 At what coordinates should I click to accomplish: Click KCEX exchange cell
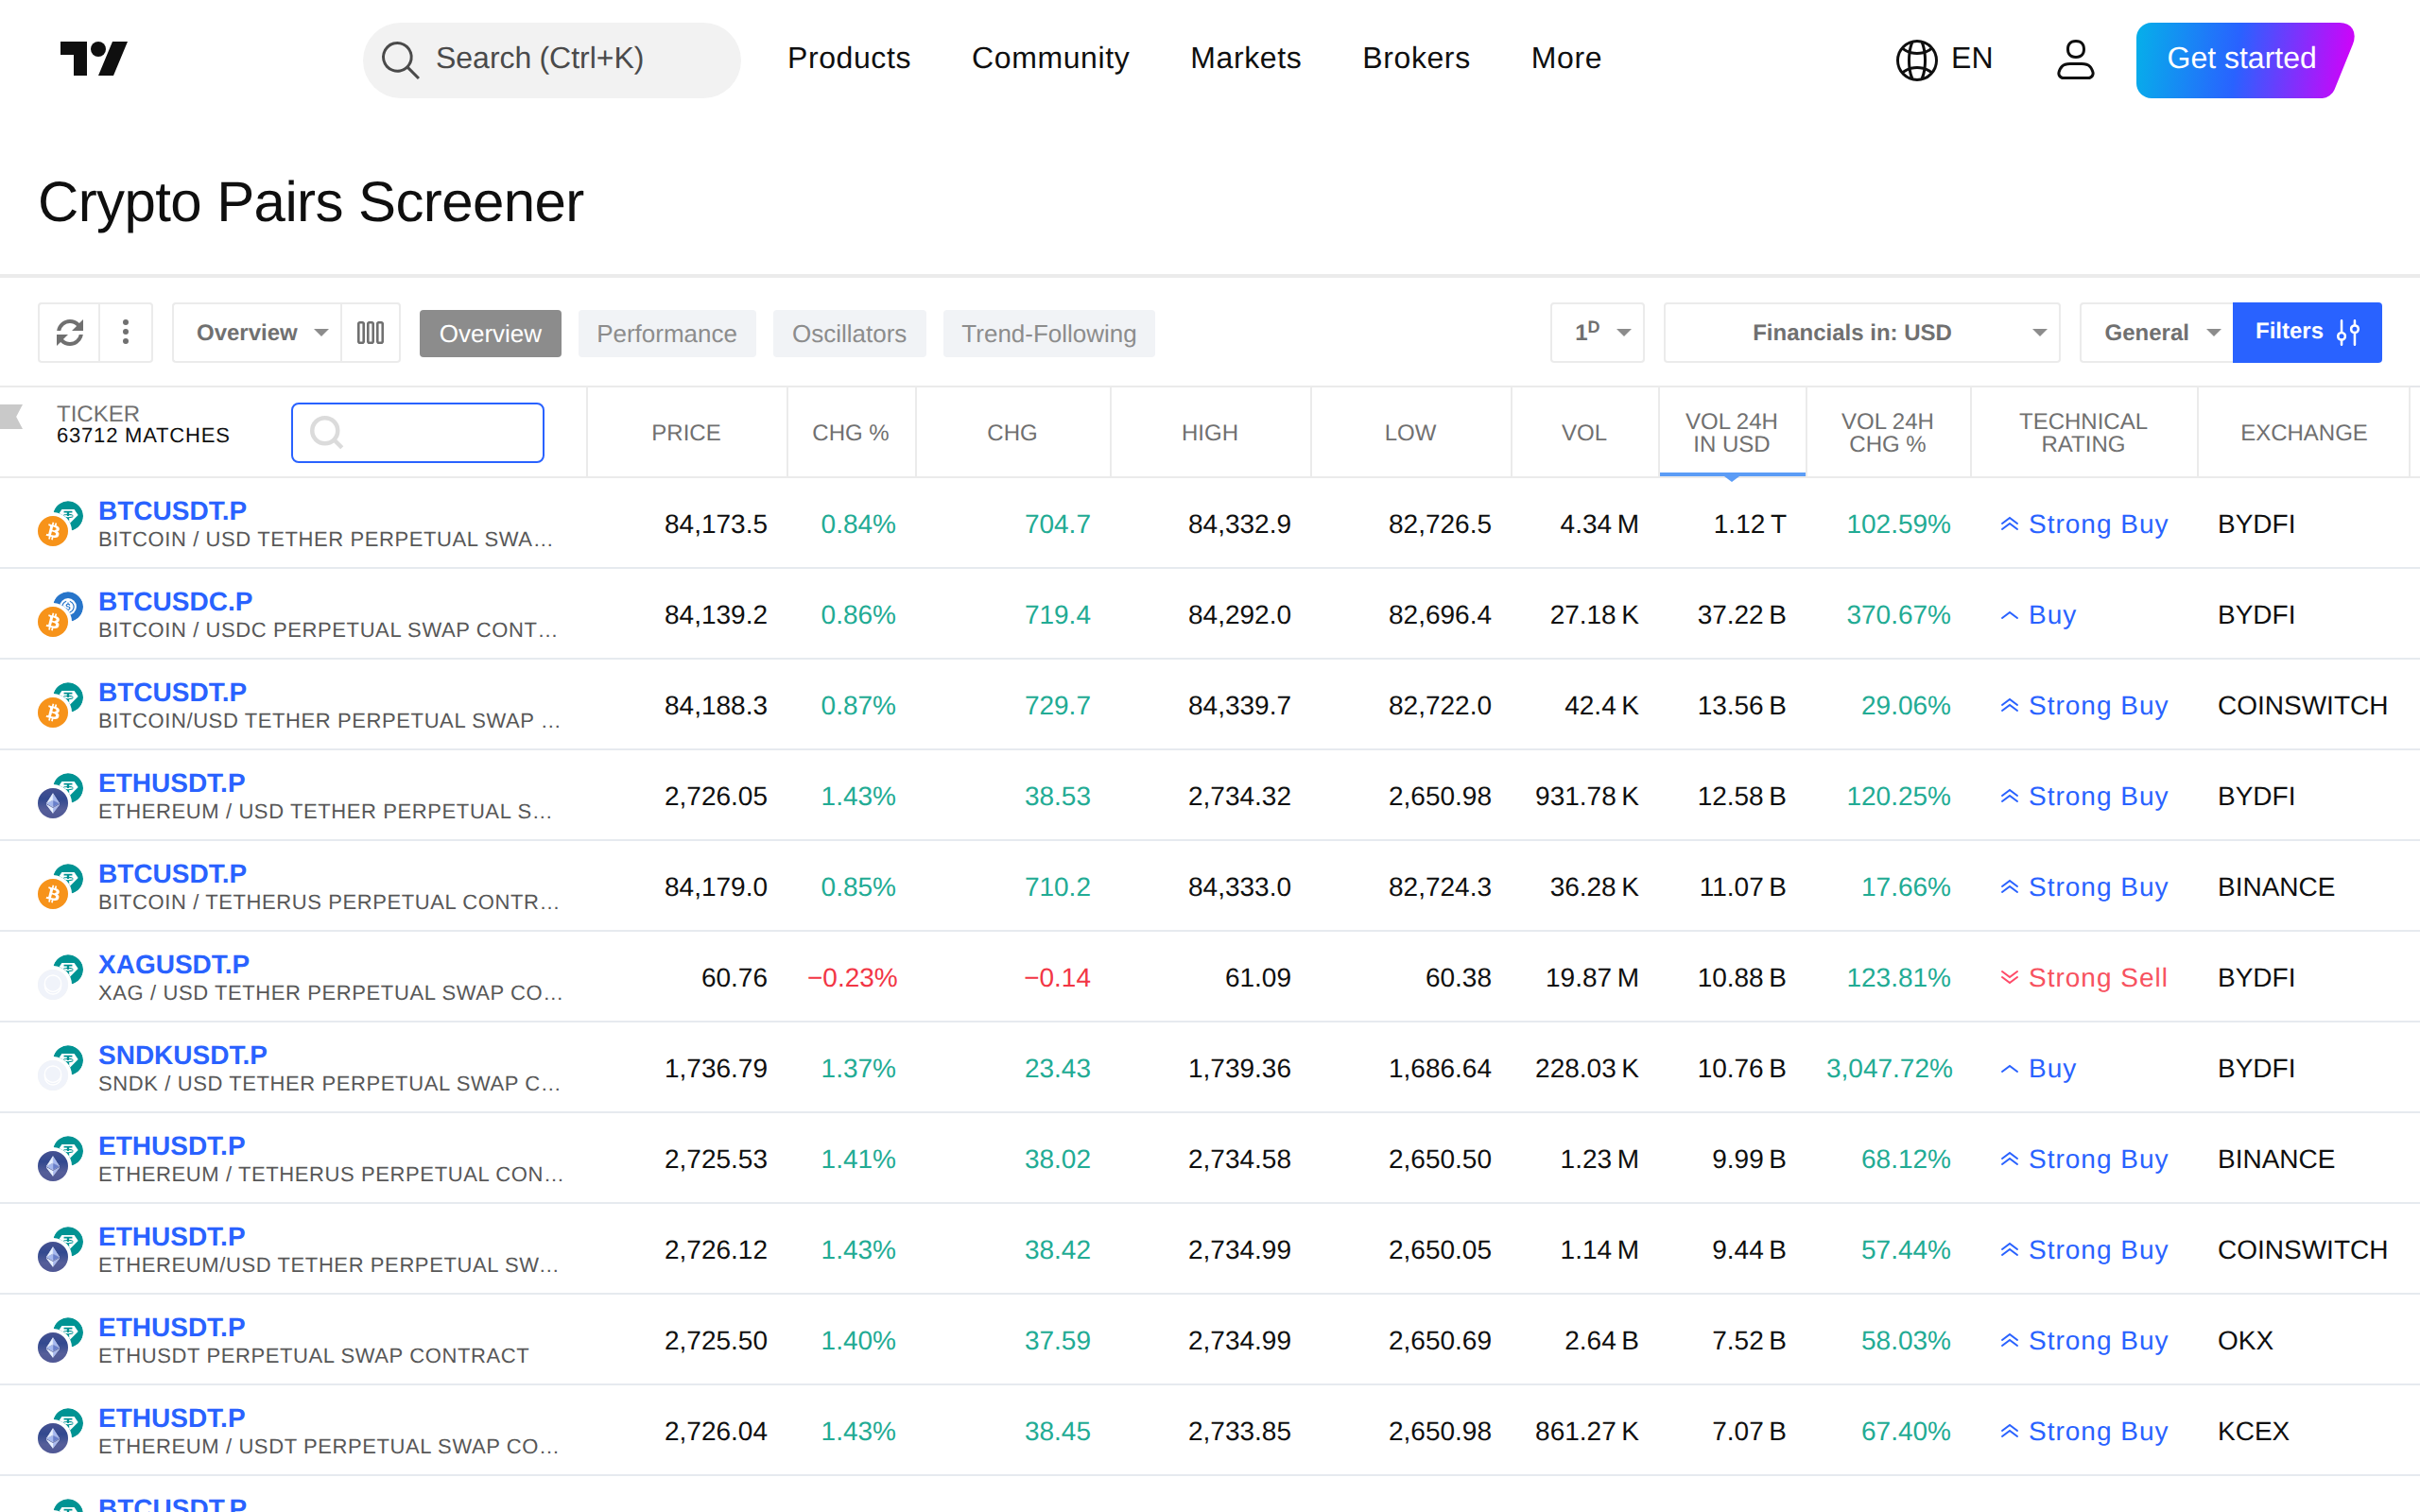[x=2252, y=1431]
